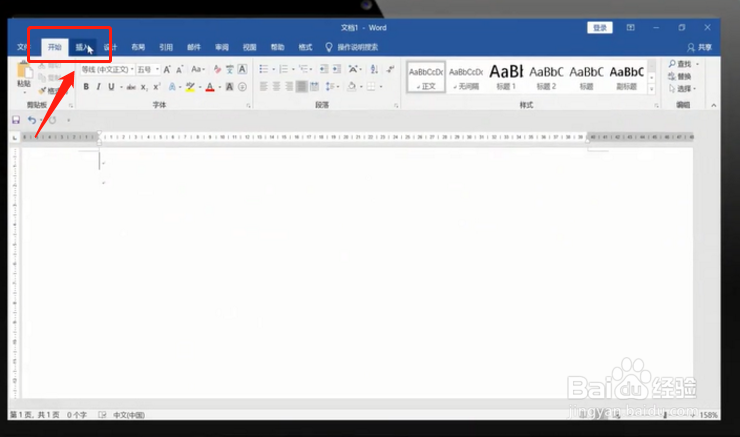Viewport: 740px width, 437px height.
Task: Toggle Align Left paragraph
Action: pos(264,86)
